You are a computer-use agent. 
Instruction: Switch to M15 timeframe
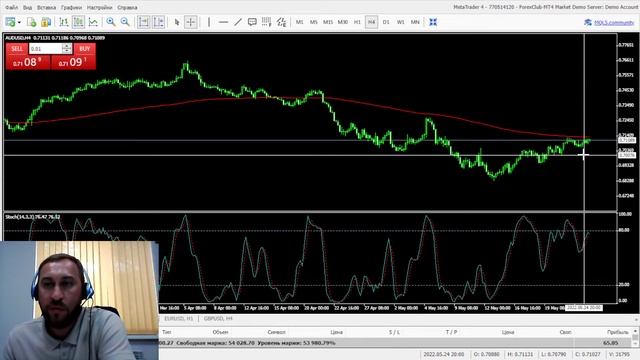[328, 22]
